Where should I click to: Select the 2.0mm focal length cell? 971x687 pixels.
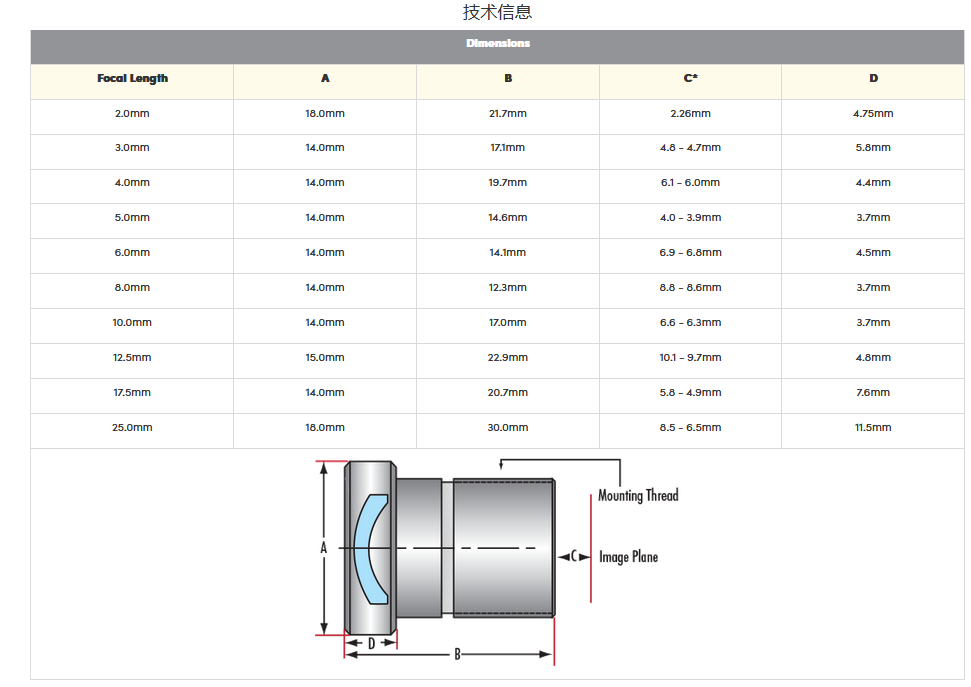tap(132, 114)
